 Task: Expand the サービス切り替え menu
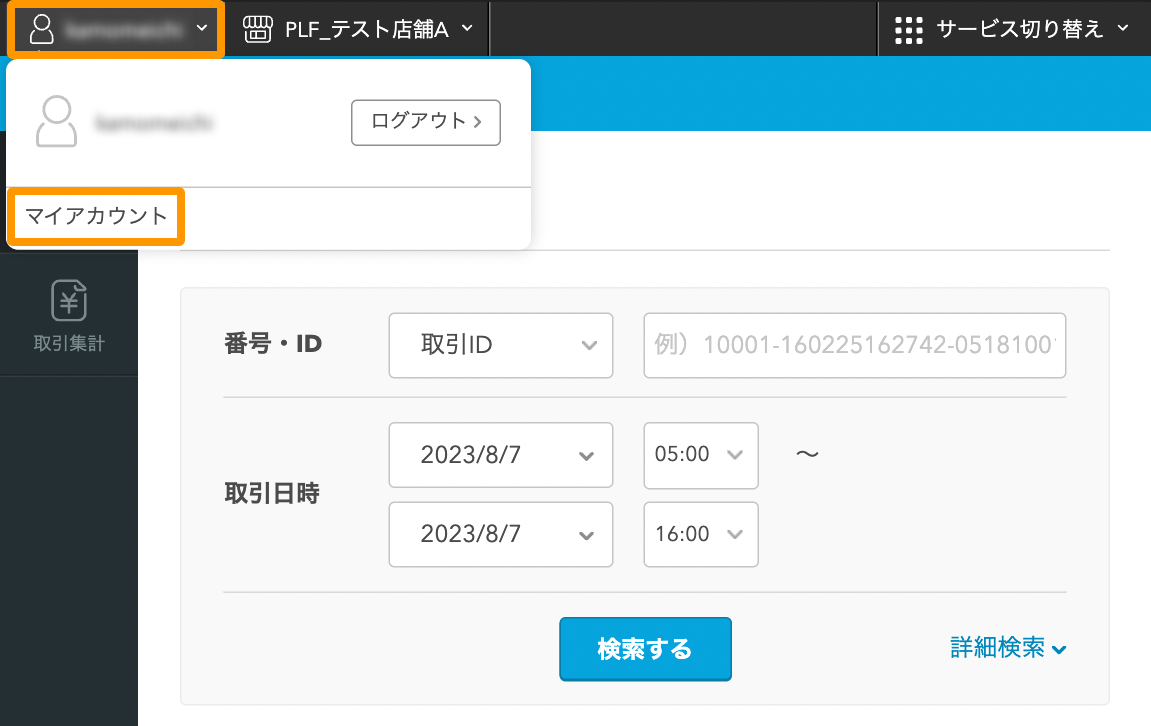[1013, 29]
